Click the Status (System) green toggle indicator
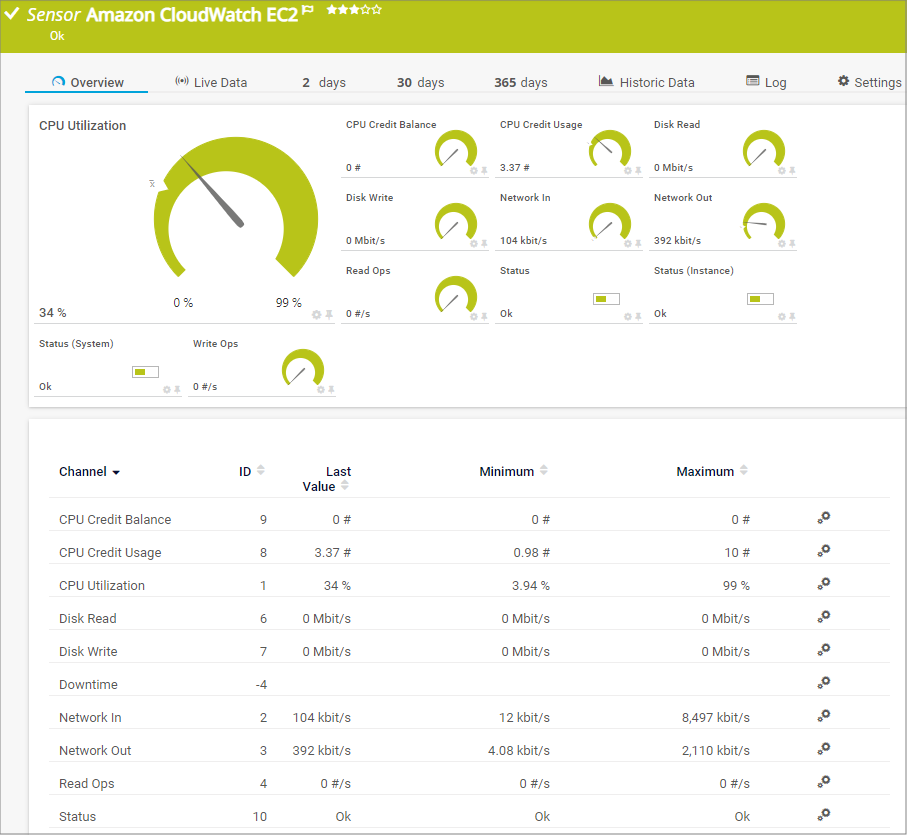Viewport: 907px width, 835px height. point(145,371)
